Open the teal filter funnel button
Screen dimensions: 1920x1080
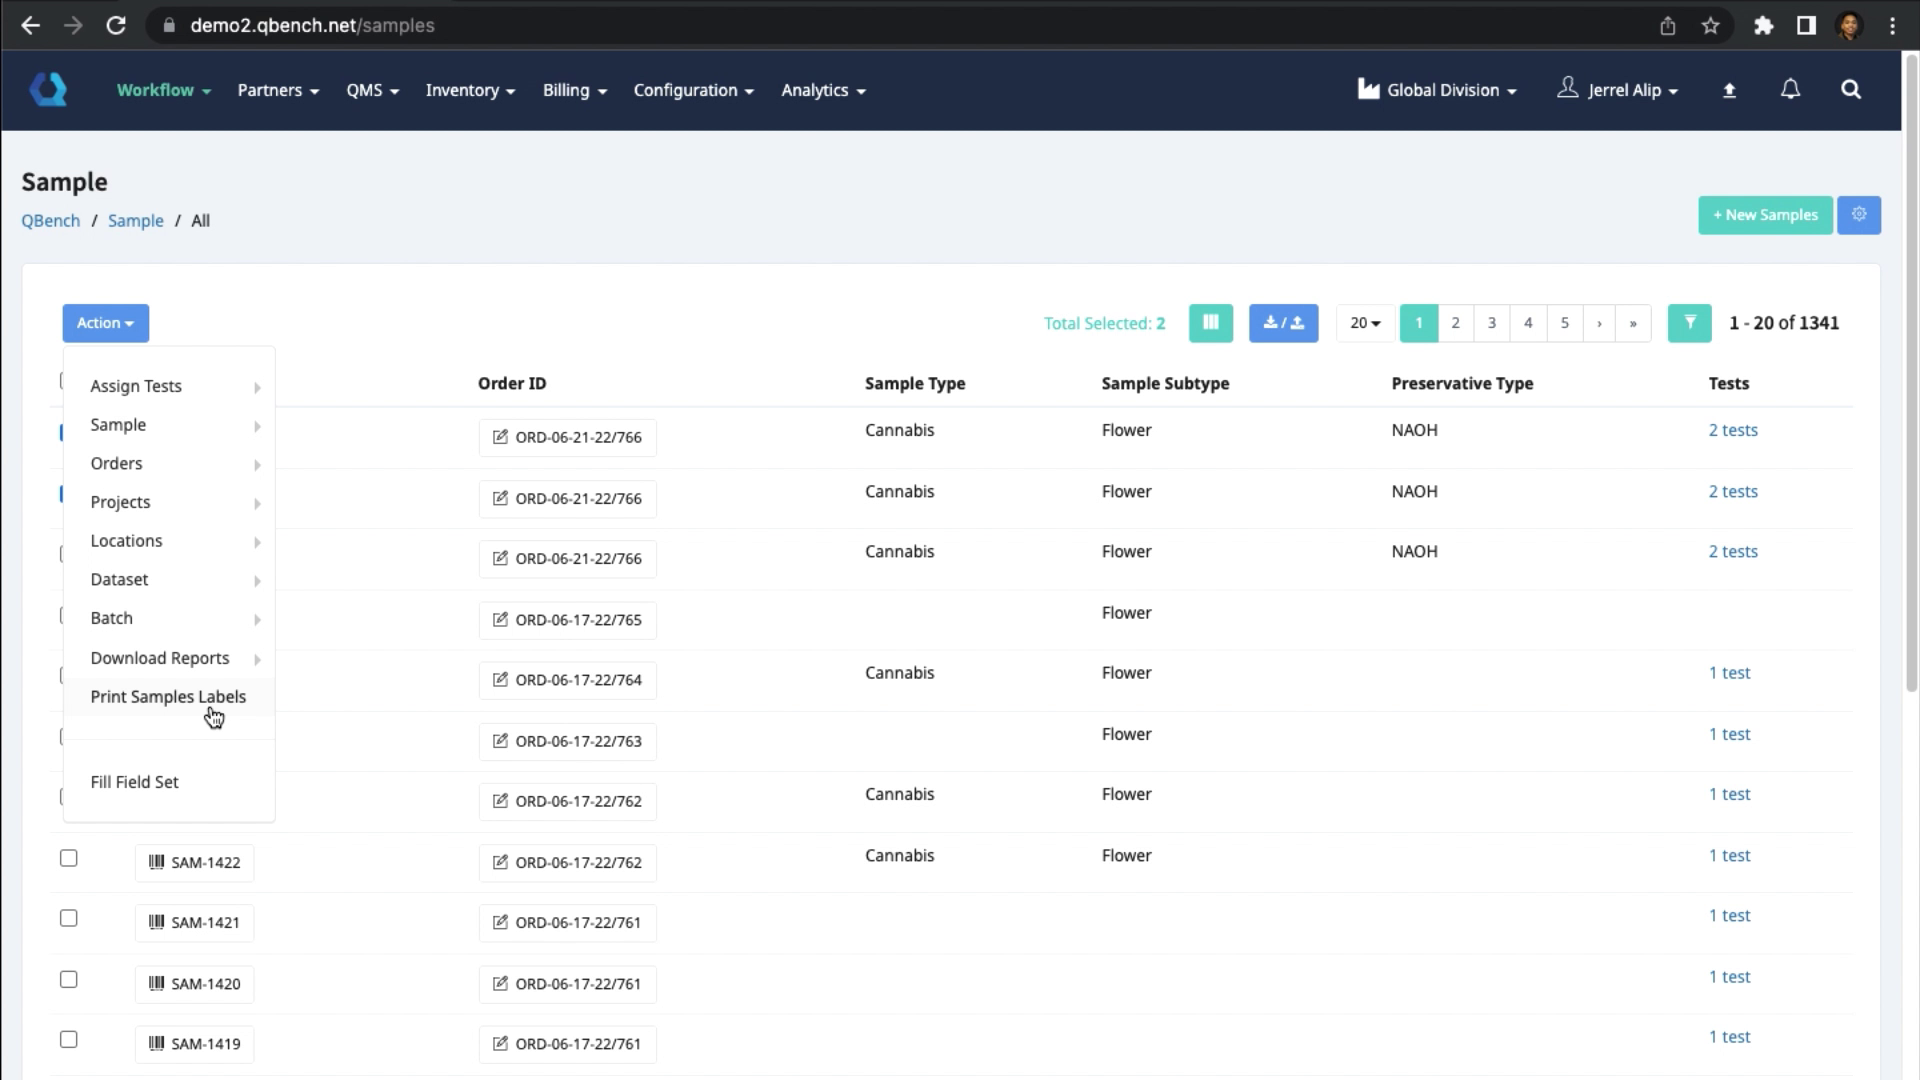tap(1690, 323)
